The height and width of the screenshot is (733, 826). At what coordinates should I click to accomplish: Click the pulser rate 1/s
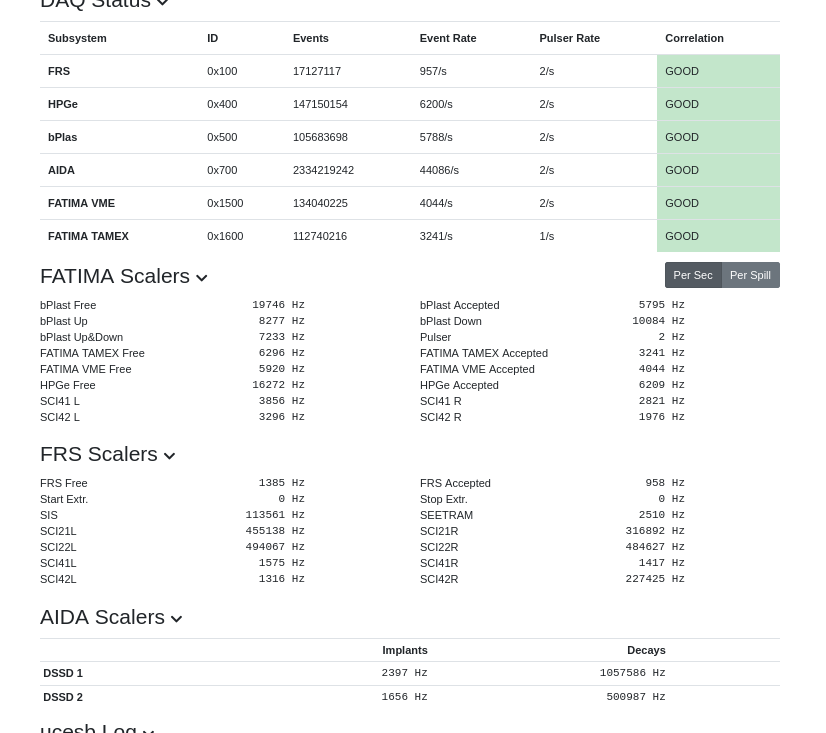(547, 236)
